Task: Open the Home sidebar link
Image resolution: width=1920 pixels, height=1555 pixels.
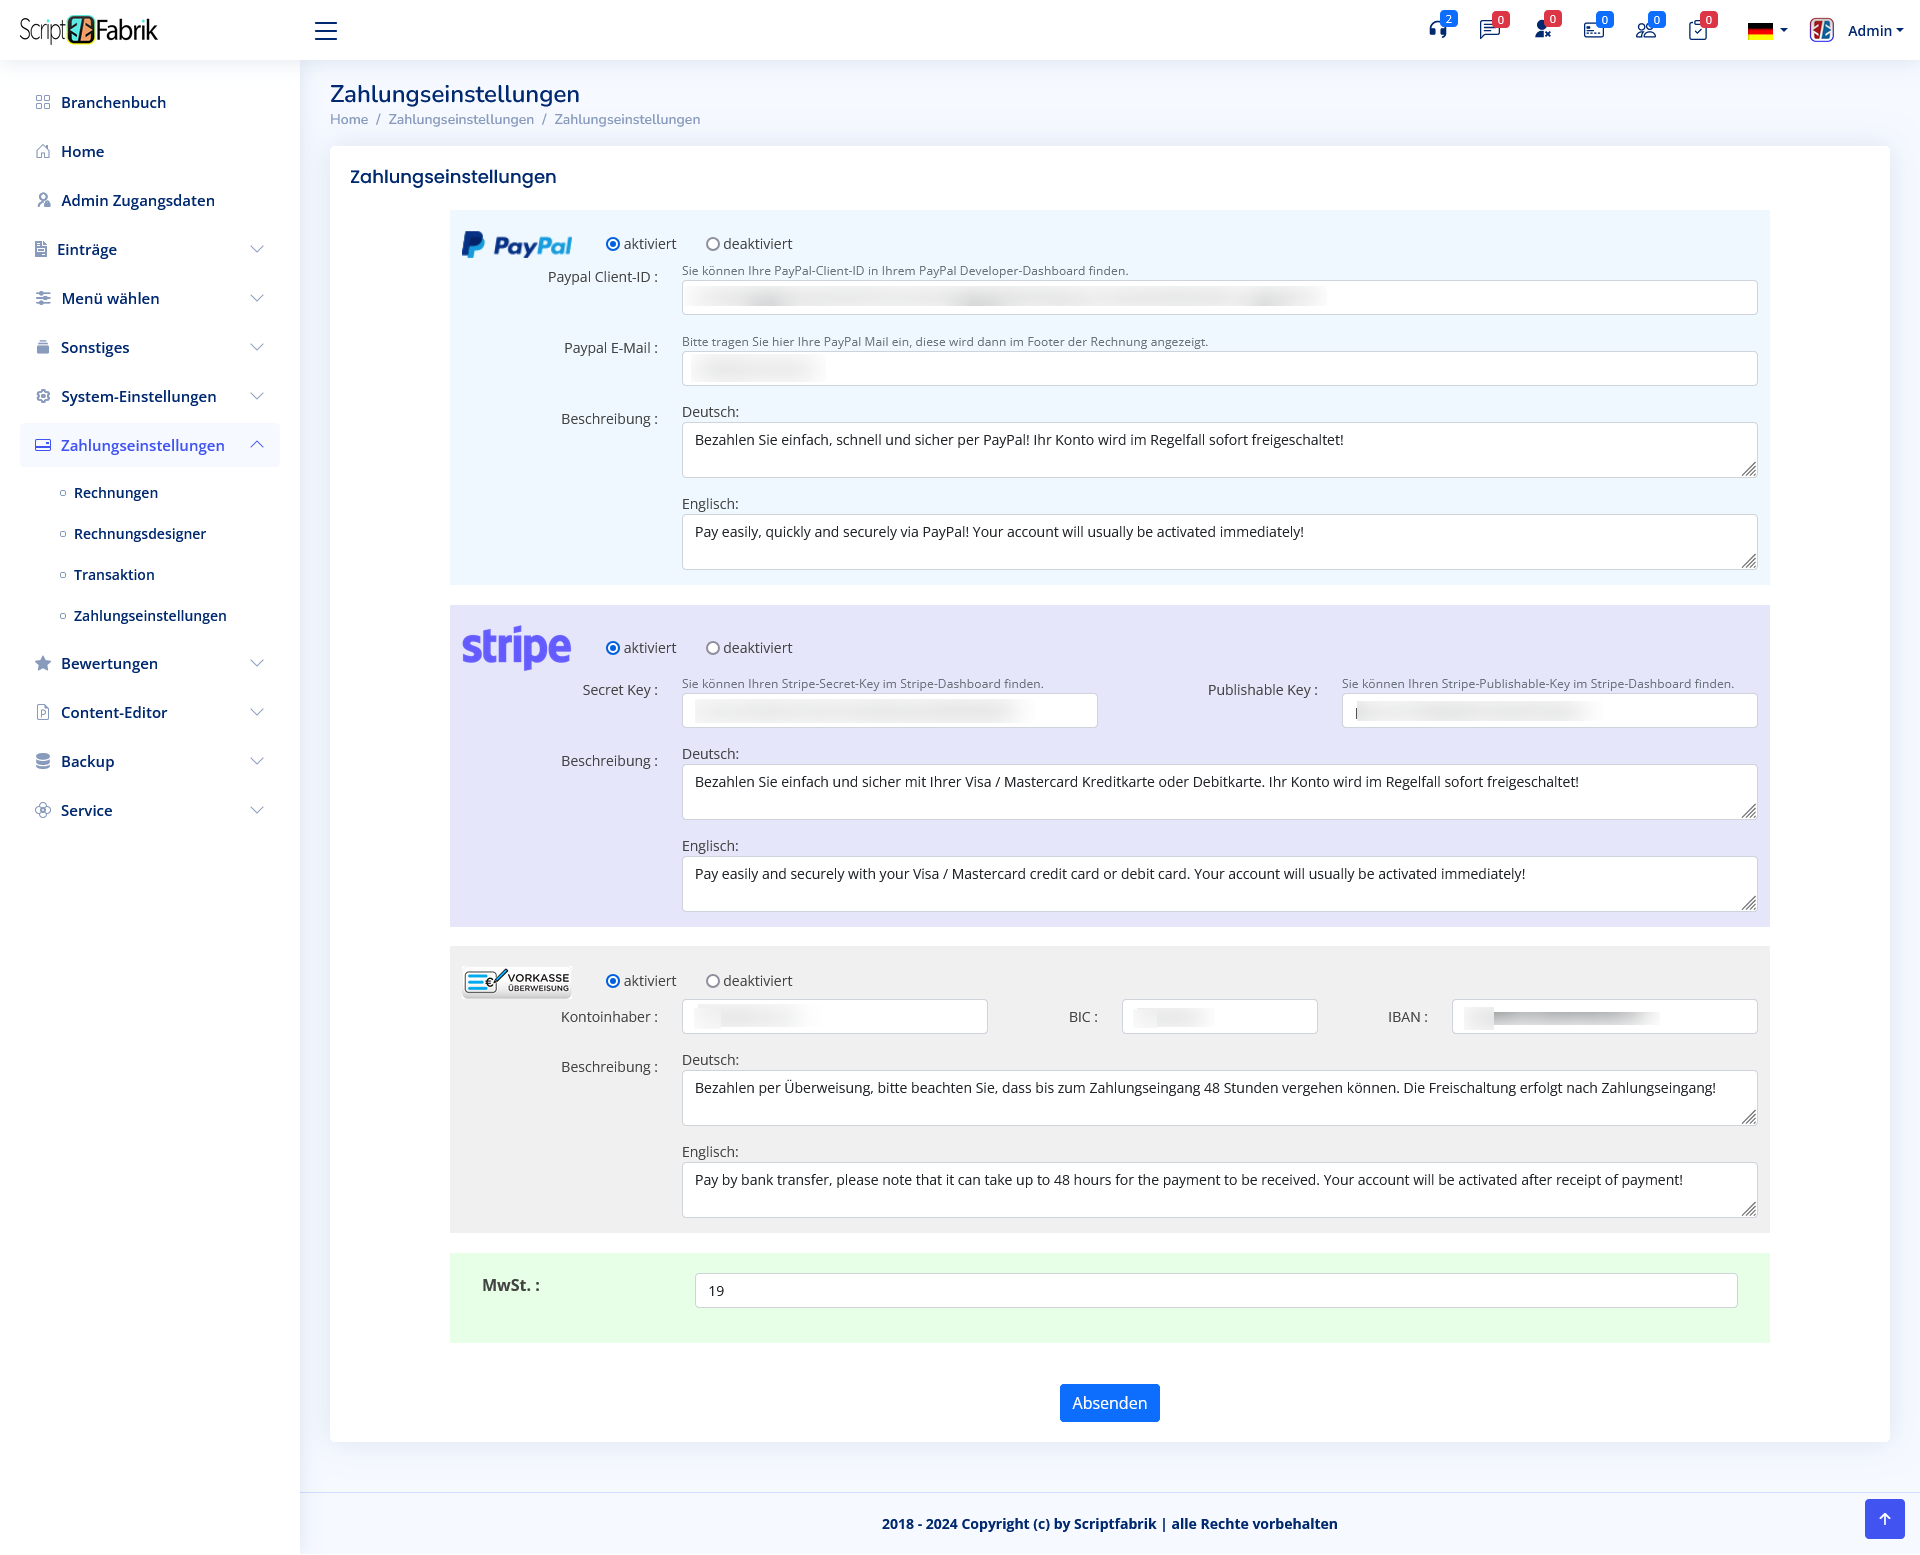Action: [82, 151]
